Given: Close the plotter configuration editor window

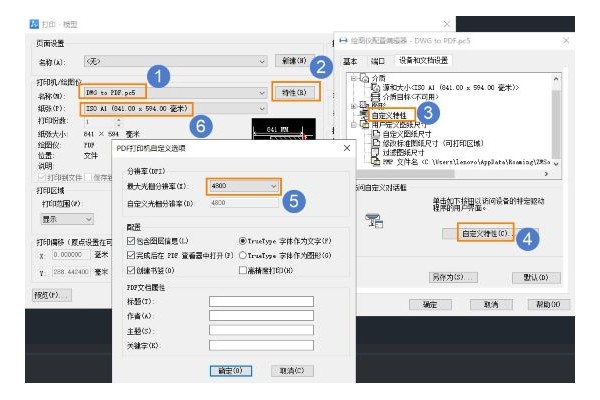Looking at the screenshot, I should (x=566, y=40).
